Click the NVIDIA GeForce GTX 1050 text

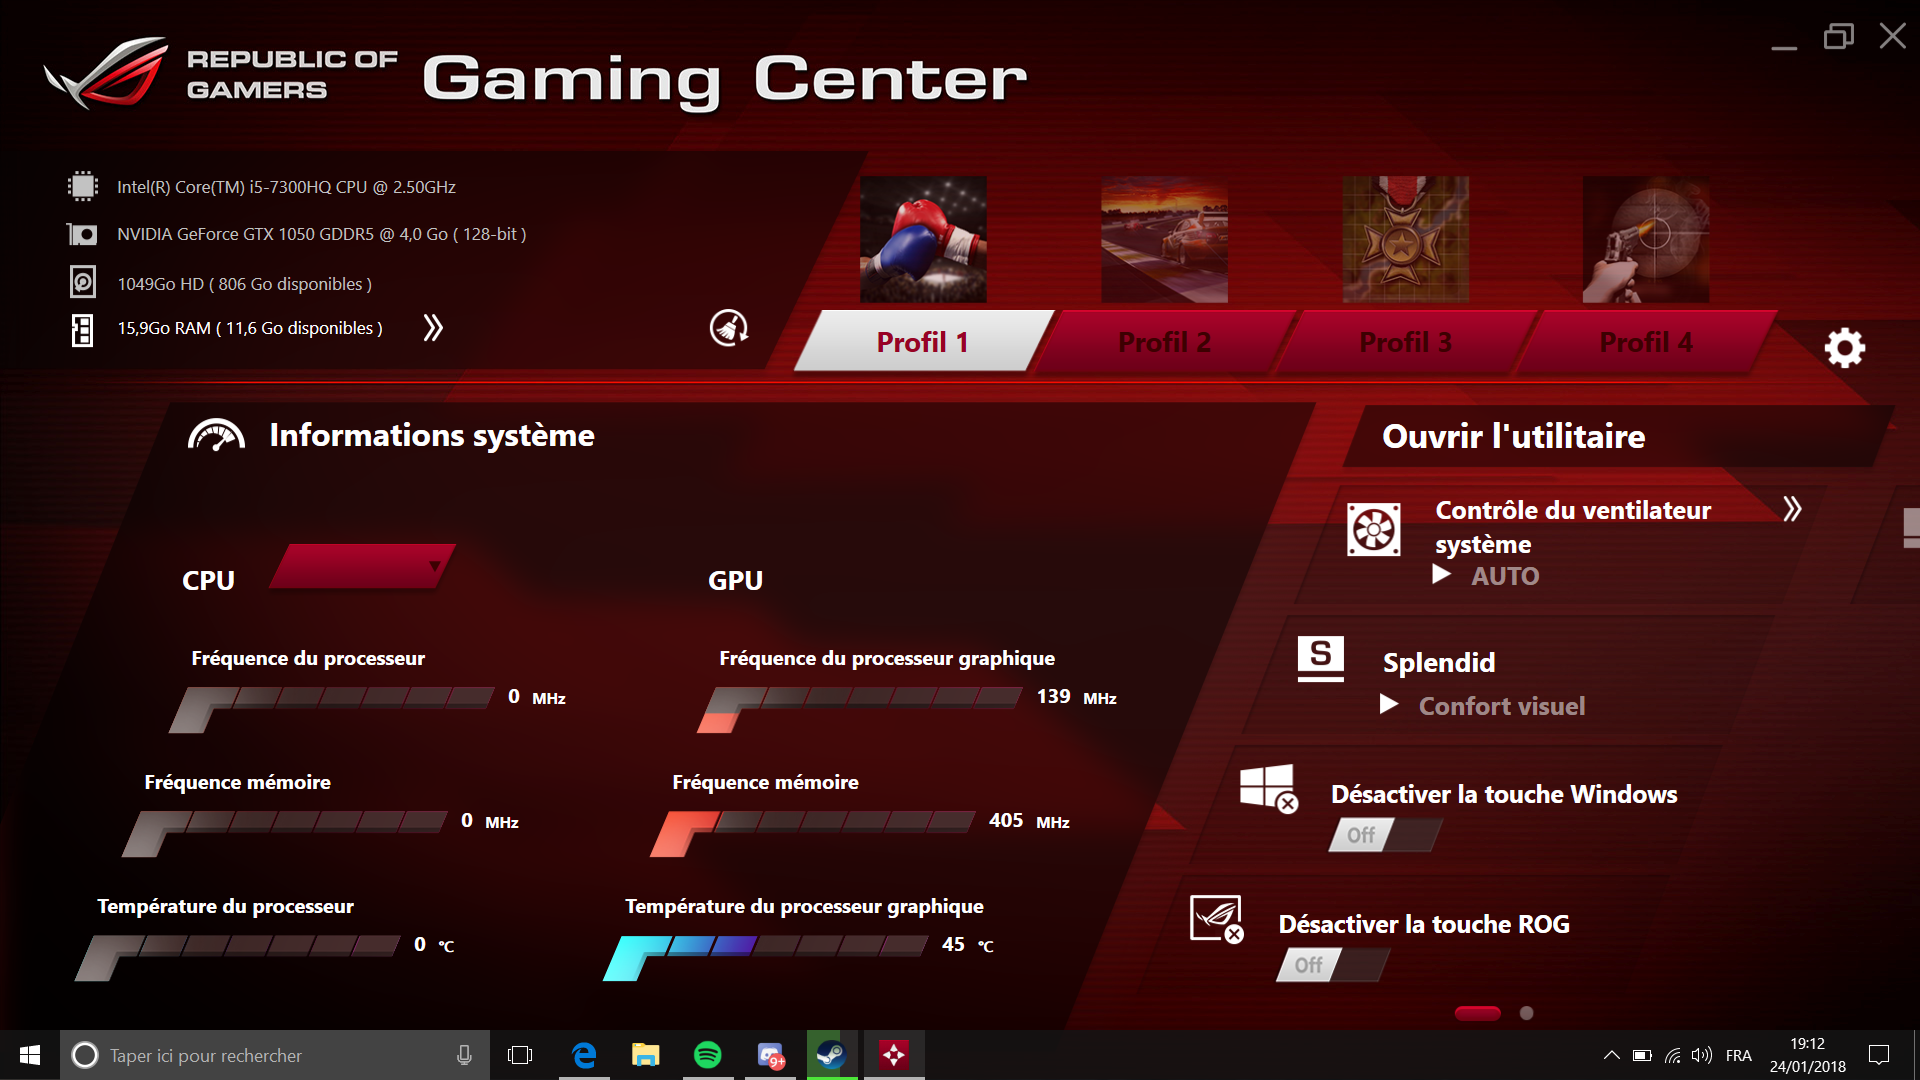(321, 234)
